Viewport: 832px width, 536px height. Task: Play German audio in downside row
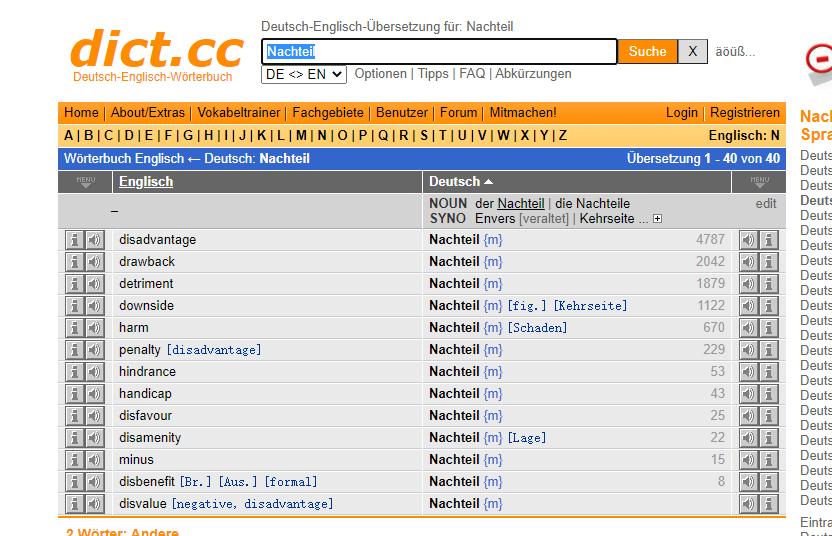pos(749,306)
